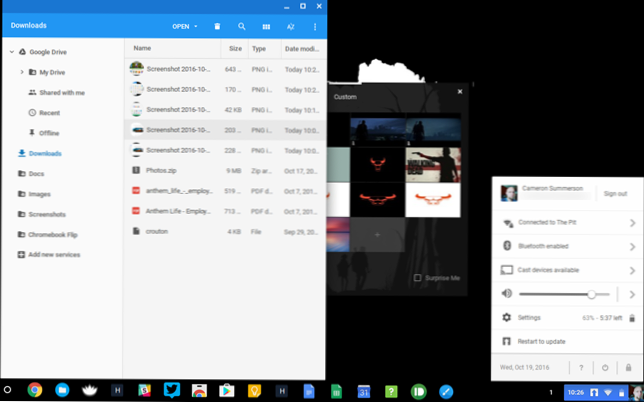Open the Docs folder shortcut
644x402 pixels.
pos(36,174)
